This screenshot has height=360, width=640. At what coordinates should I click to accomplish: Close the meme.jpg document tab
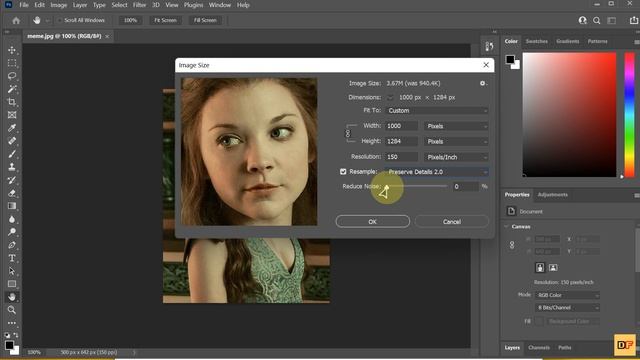tap(107, 36)
